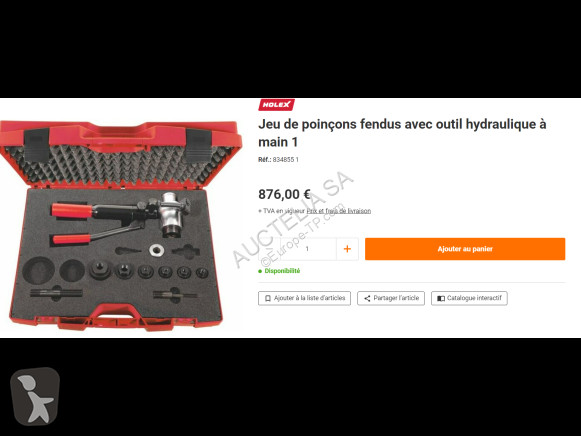Click the bookmark icon for article list
This screenshot has width=581, height=436.
click(x=268, y=298)
